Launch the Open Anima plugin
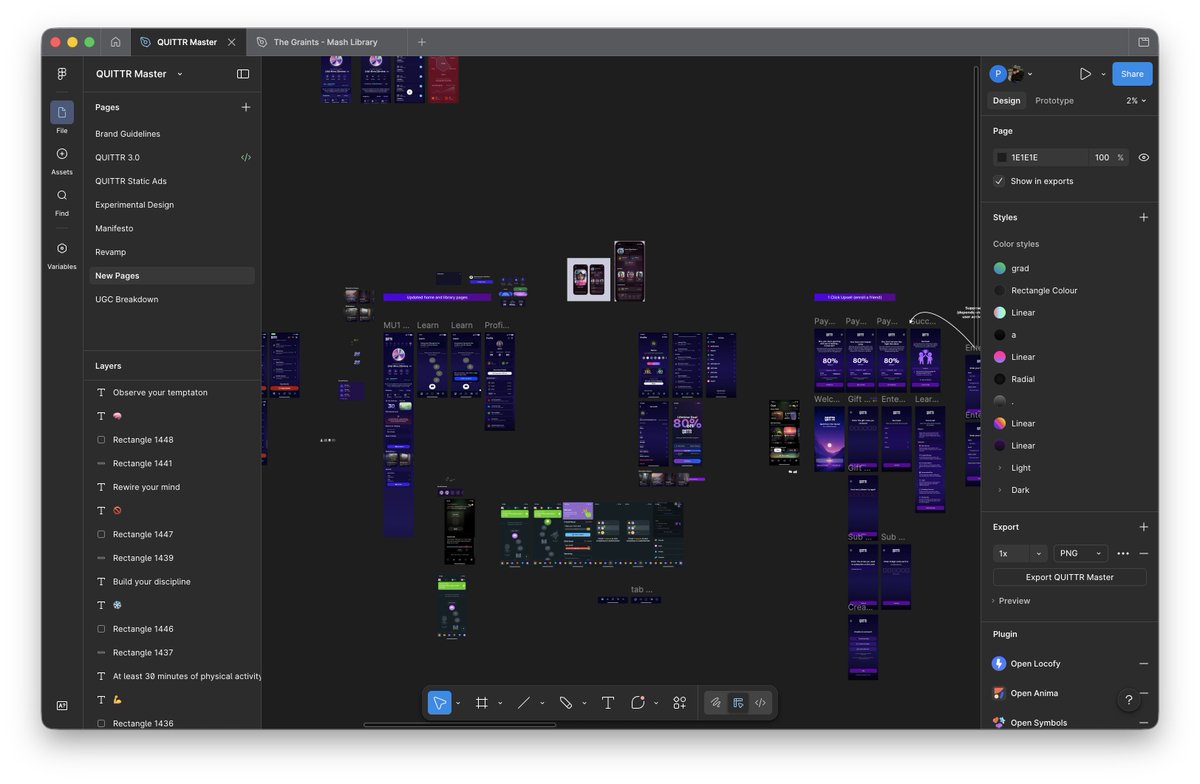This screenshot has height=784, width=1200. pos(1034,693)
